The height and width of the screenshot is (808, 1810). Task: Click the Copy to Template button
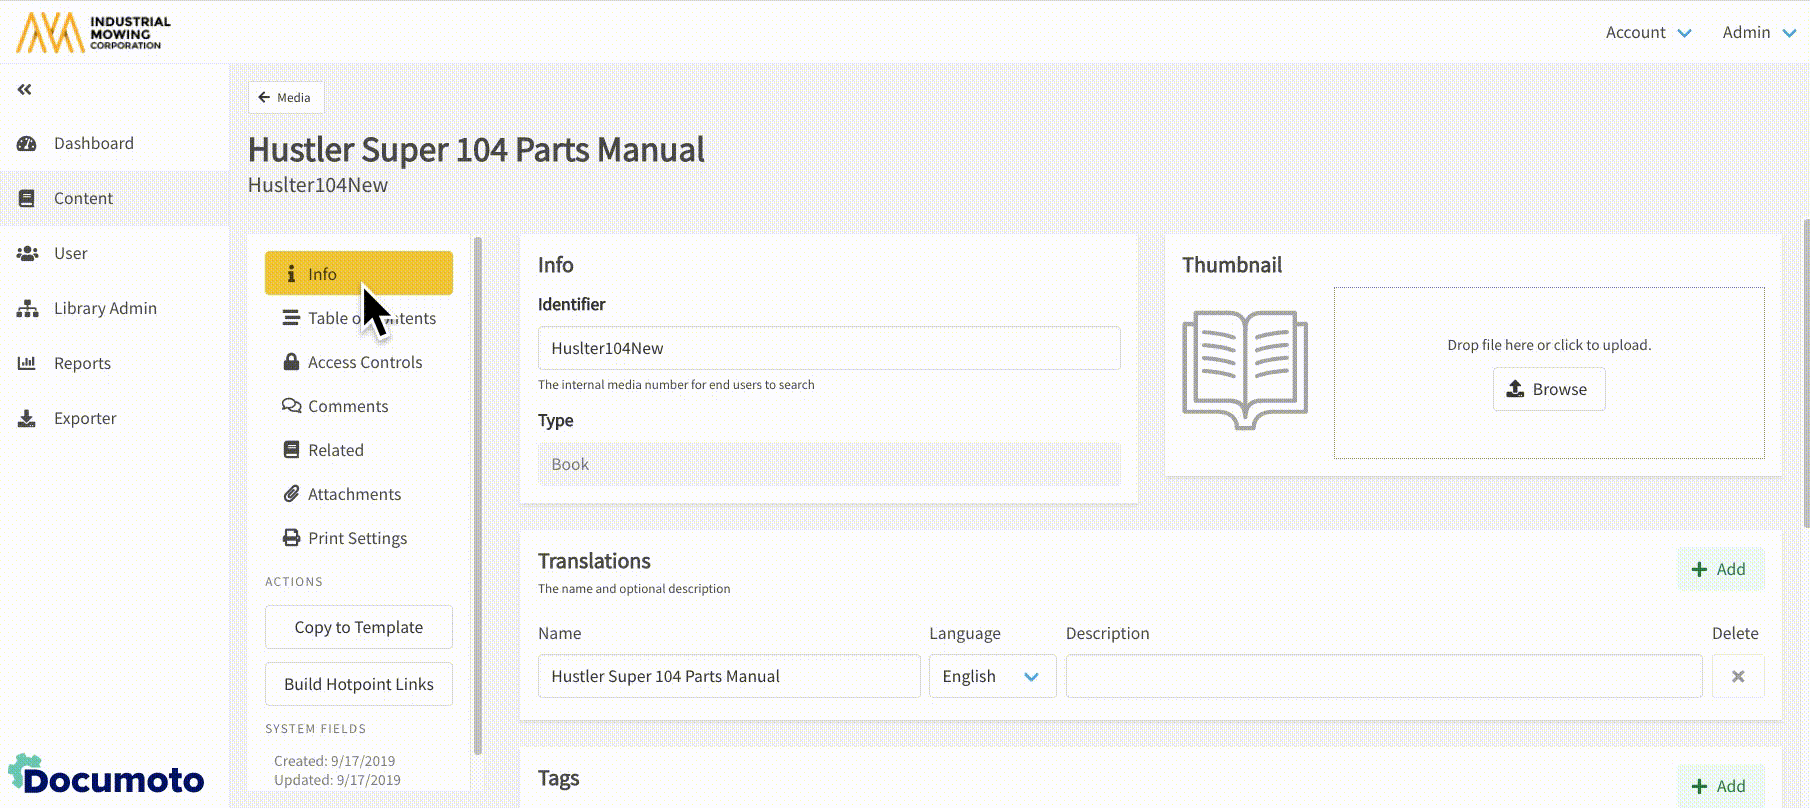point(358,627)
